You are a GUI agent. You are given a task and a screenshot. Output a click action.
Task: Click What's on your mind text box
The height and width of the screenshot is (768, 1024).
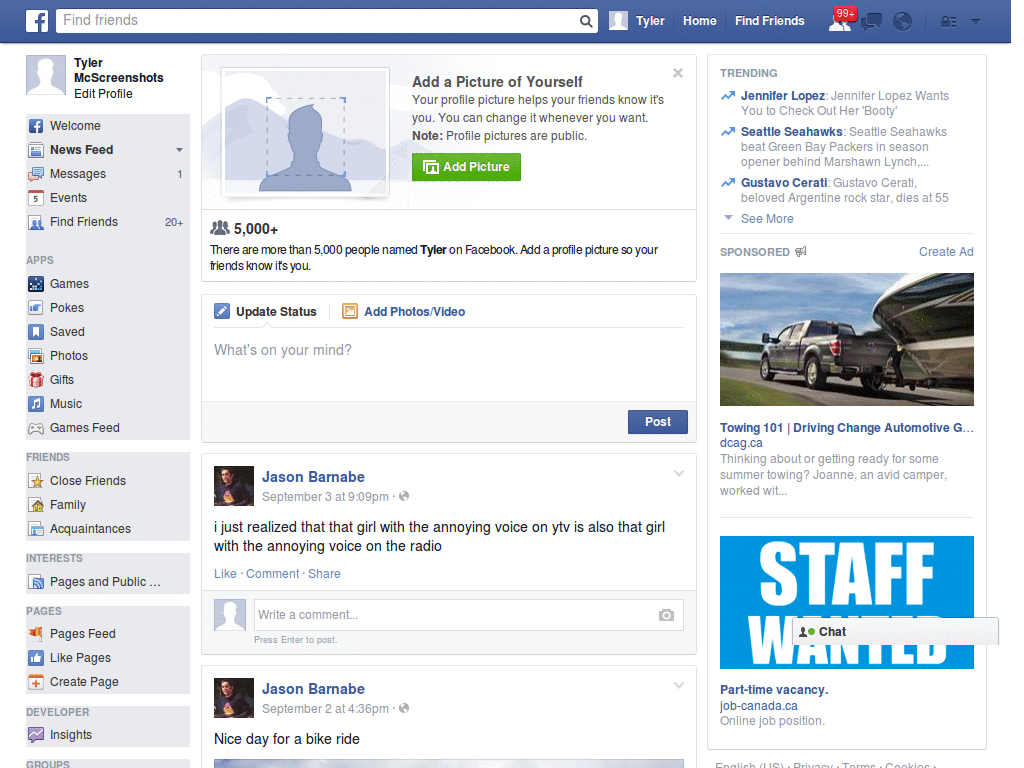pyautogui.click(x=449, y=366)
